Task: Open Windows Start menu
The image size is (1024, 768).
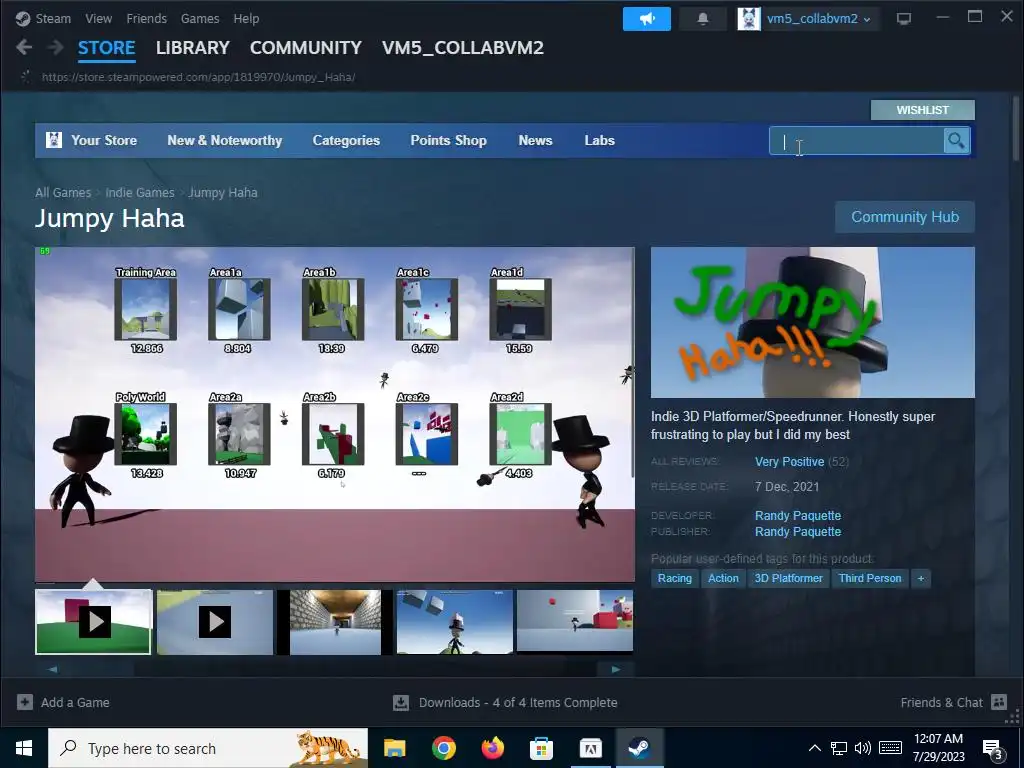Action: [x=24, y=748]
